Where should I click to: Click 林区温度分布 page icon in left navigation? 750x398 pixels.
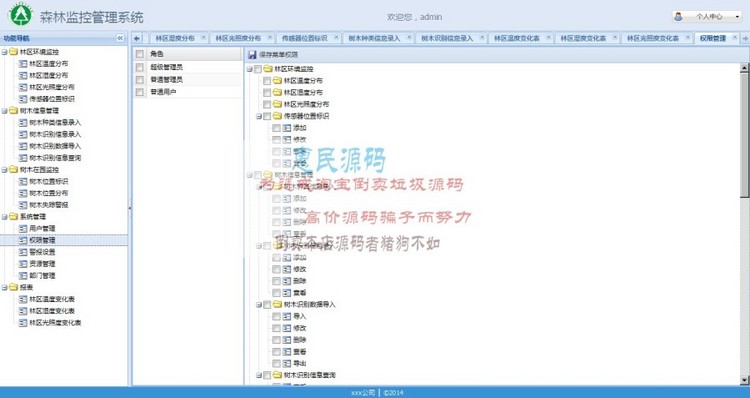point(22,63)
